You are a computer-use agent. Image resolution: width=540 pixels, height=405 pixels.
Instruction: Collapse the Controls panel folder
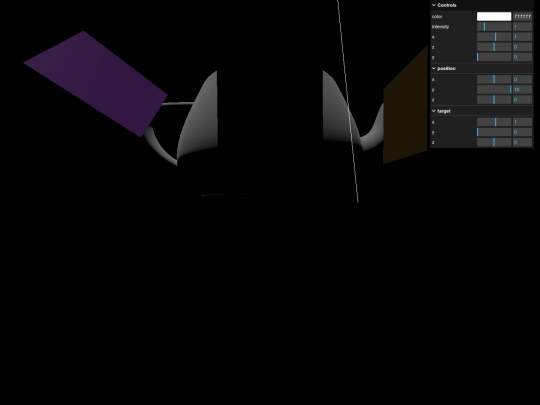coord(481,5)
